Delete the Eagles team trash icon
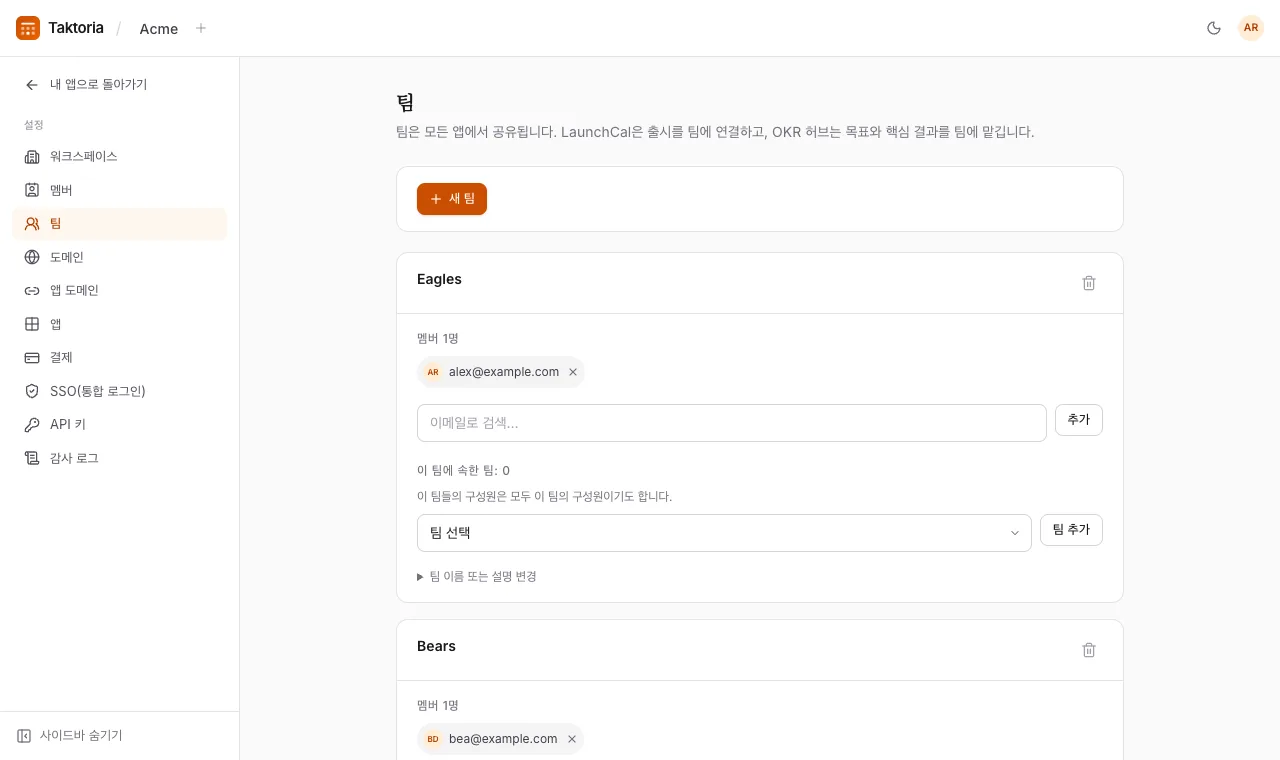 [1089, 283]
